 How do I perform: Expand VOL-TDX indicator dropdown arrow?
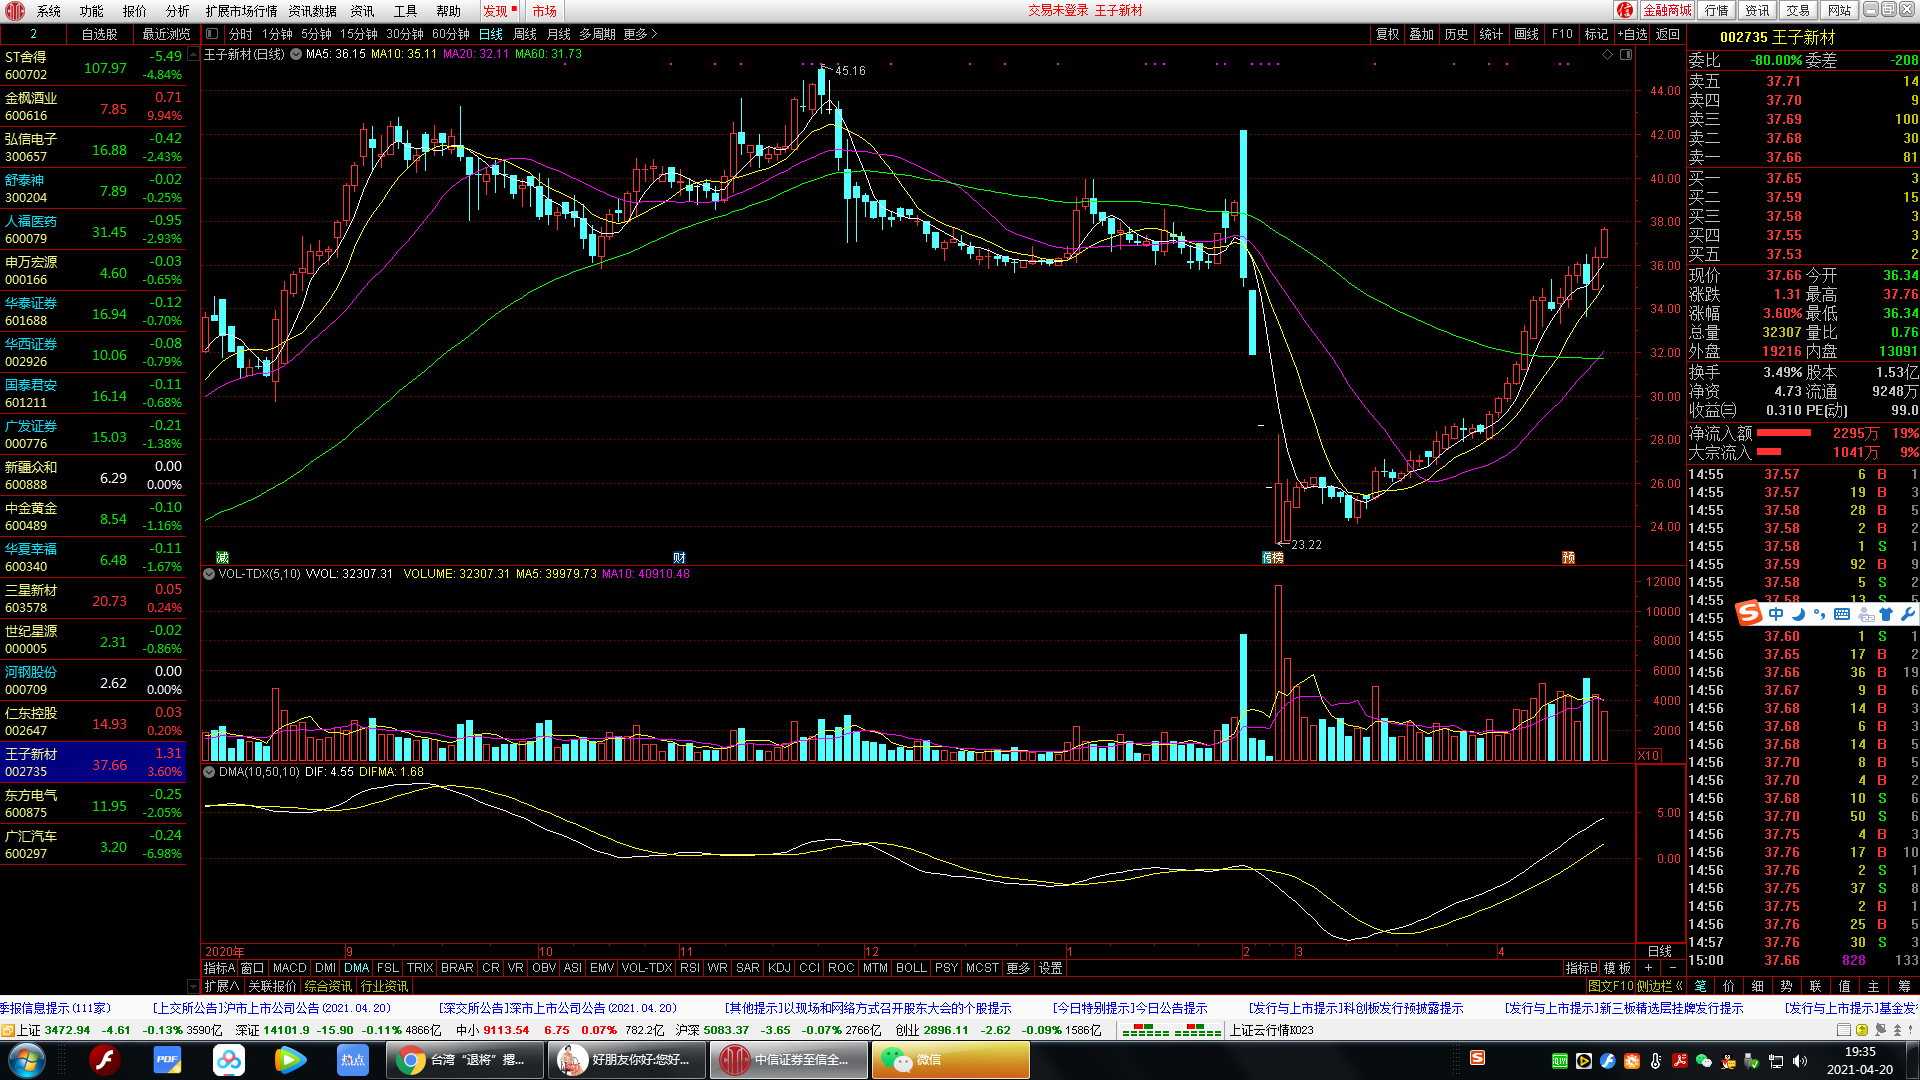[209, 574]
